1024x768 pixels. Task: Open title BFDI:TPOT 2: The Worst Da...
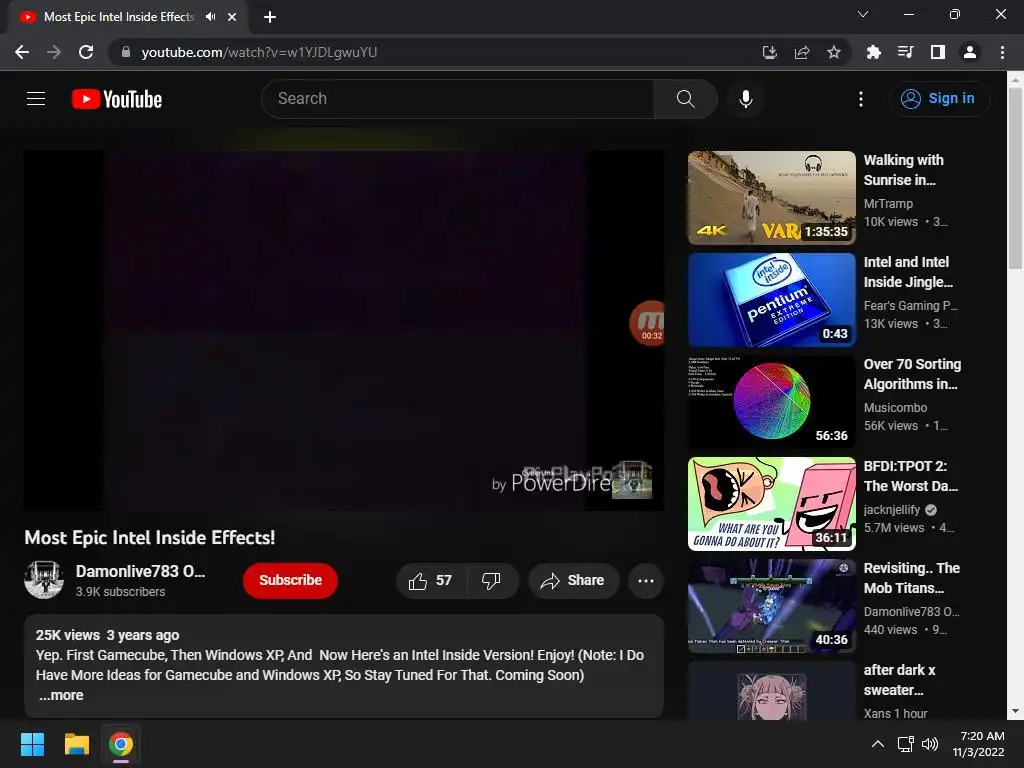pyautogui.click(x=911, y=476)
